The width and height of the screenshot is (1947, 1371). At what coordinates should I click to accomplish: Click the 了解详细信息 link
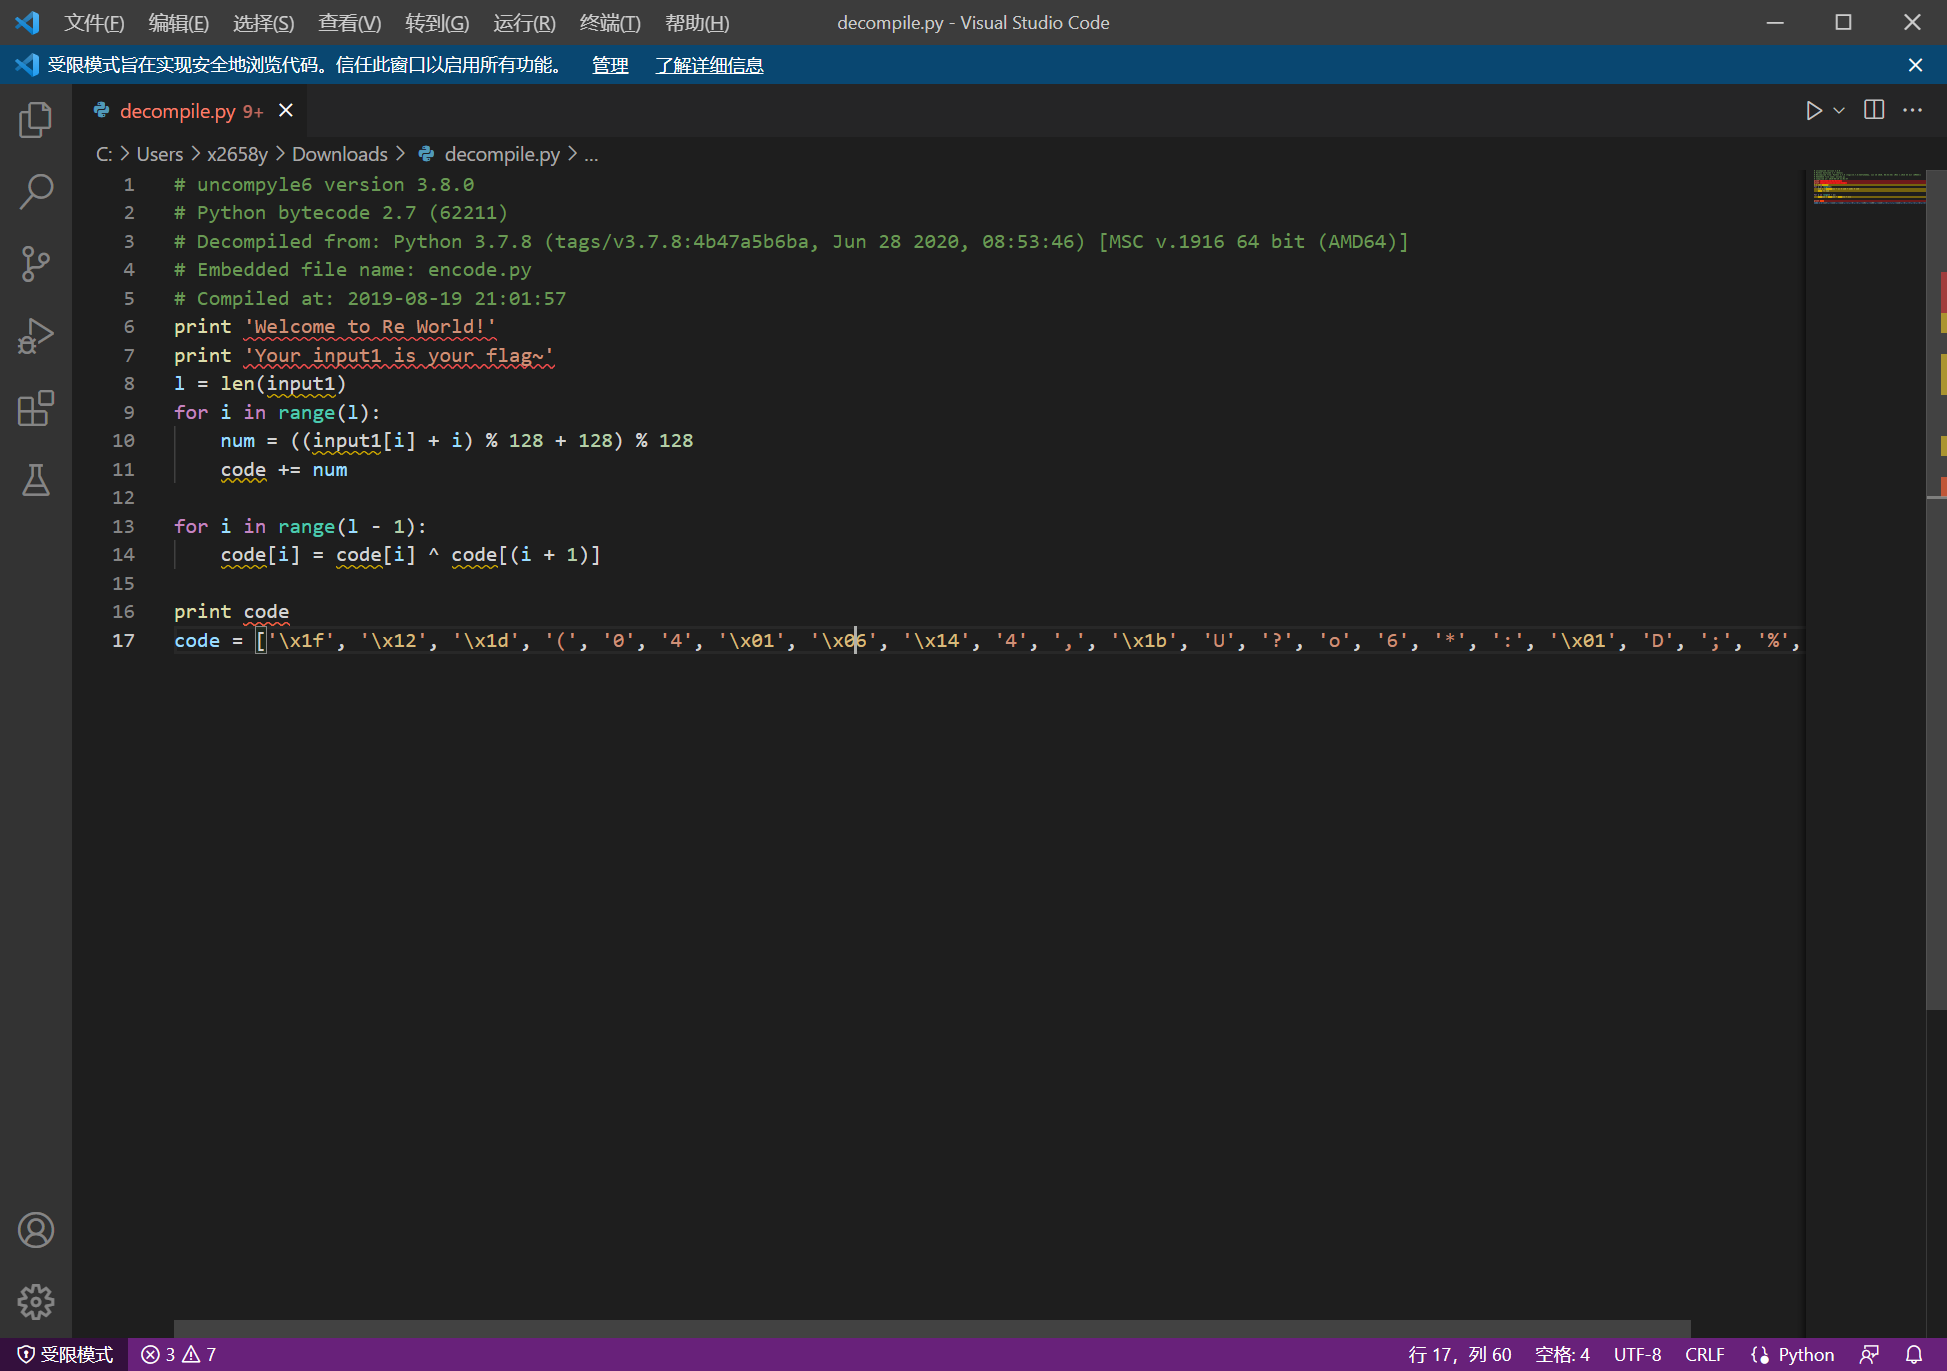tap(709, 65)
